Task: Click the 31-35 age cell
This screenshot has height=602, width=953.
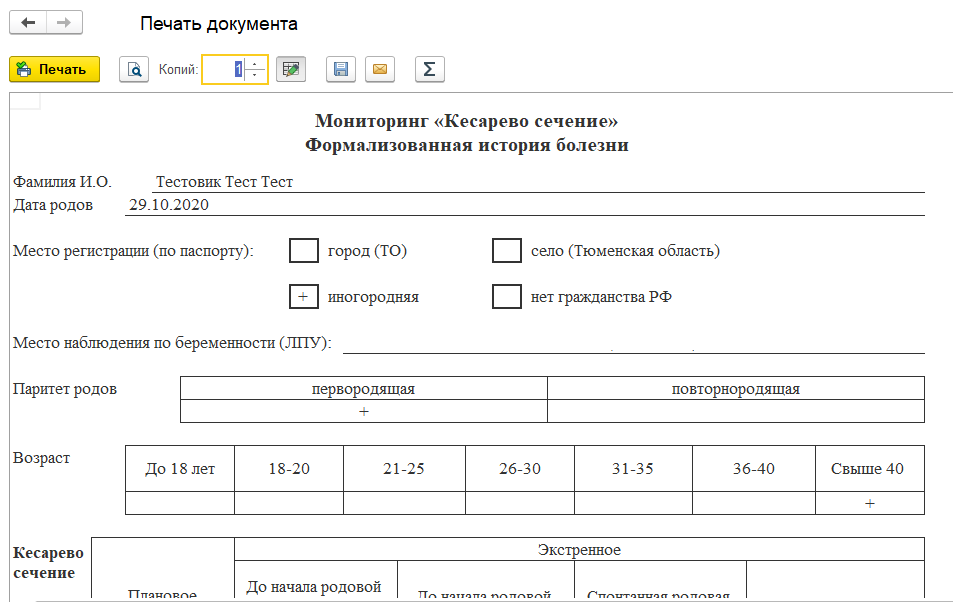Action: point(633,469)
